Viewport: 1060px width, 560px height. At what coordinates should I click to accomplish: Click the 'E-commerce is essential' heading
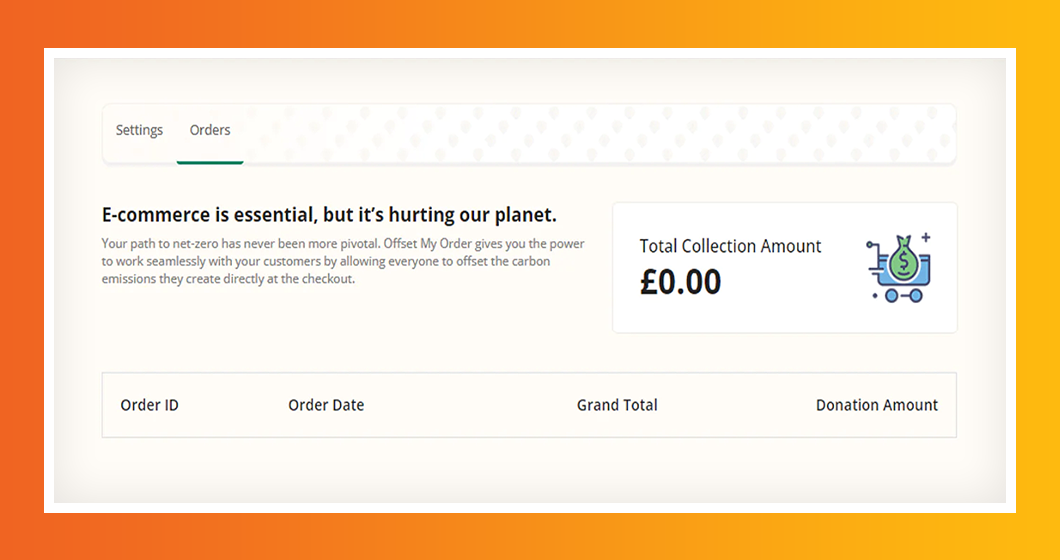[x=329, y=215]
